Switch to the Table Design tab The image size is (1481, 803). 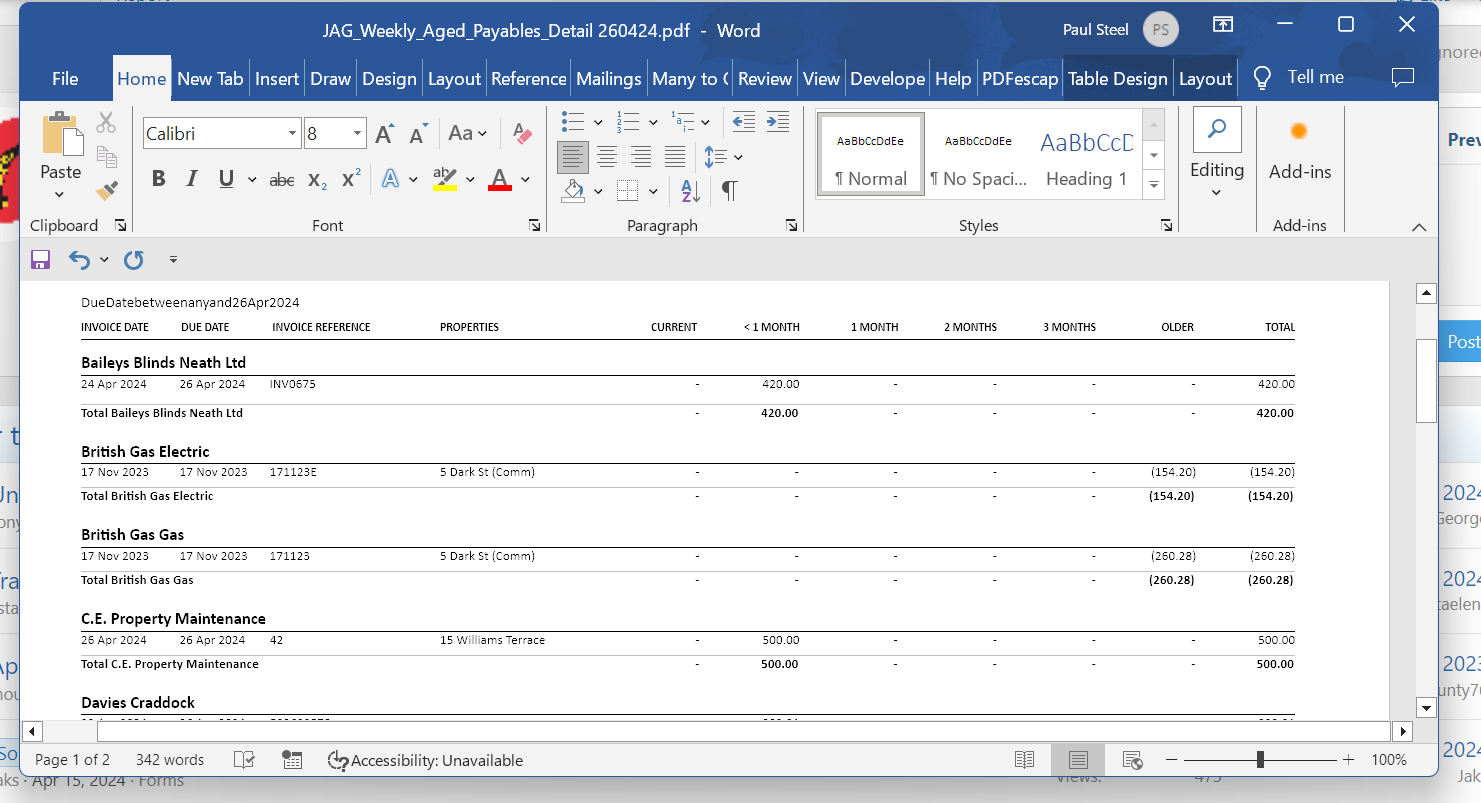[x=1118, y=79]
